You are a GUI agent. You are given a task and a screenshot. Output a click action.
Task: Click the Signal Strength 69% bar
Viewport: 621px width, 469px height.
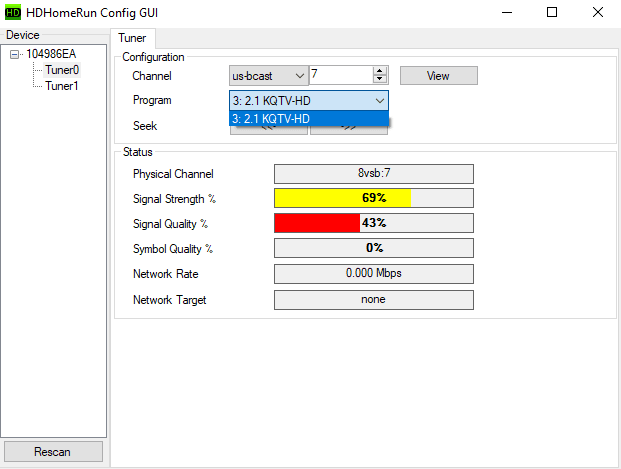click(x=373, y=198)
